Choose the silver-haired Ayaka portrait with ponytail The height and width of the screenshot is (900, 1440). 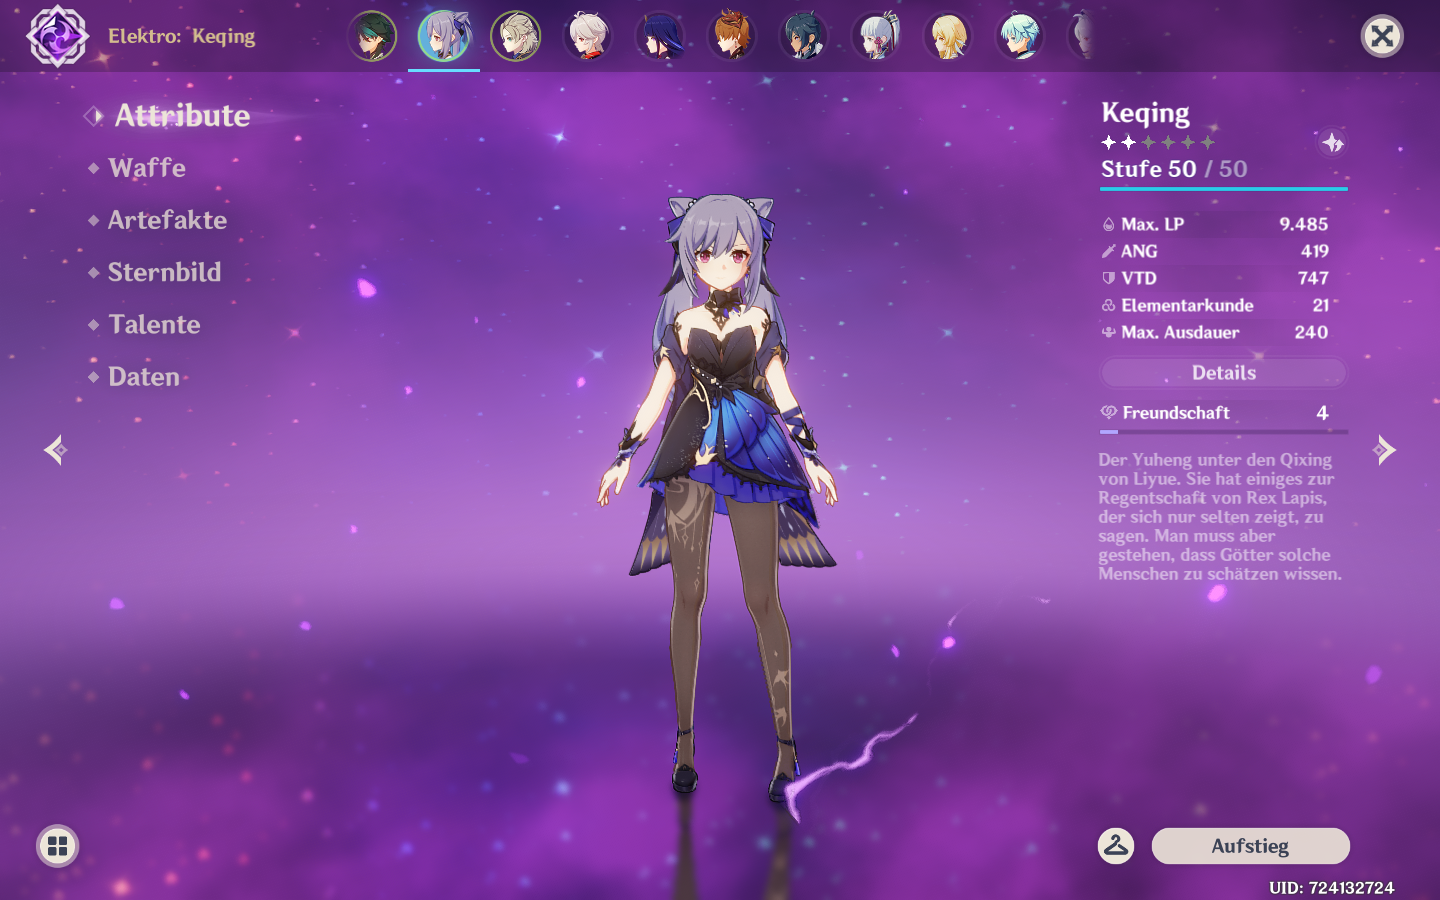click(x=876, y=37)
